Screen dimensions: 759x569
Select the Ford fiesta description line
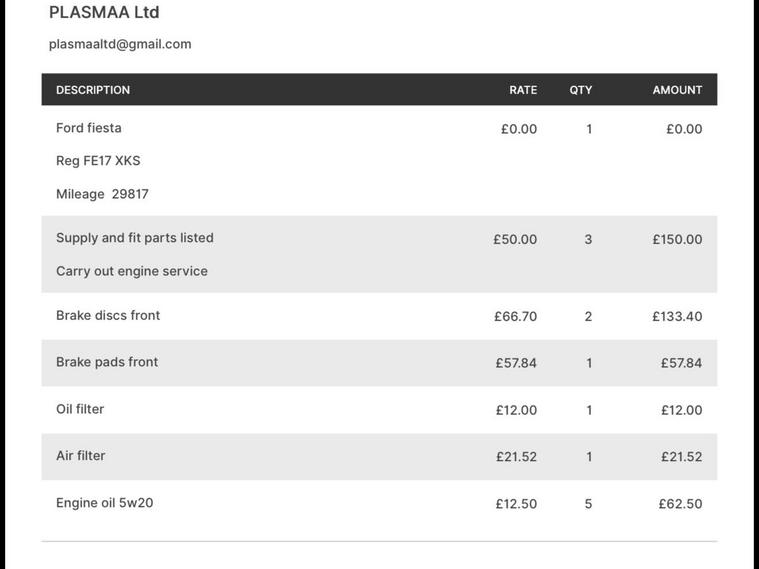89,128
